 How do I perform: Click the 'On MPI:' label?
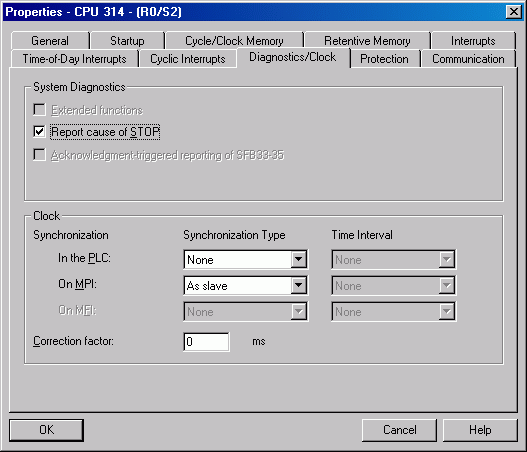point(77,284)
